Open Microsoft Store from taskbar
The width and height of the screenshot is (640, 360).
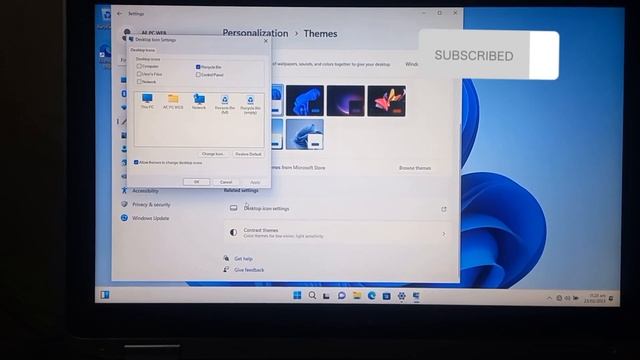click(386, 296)
